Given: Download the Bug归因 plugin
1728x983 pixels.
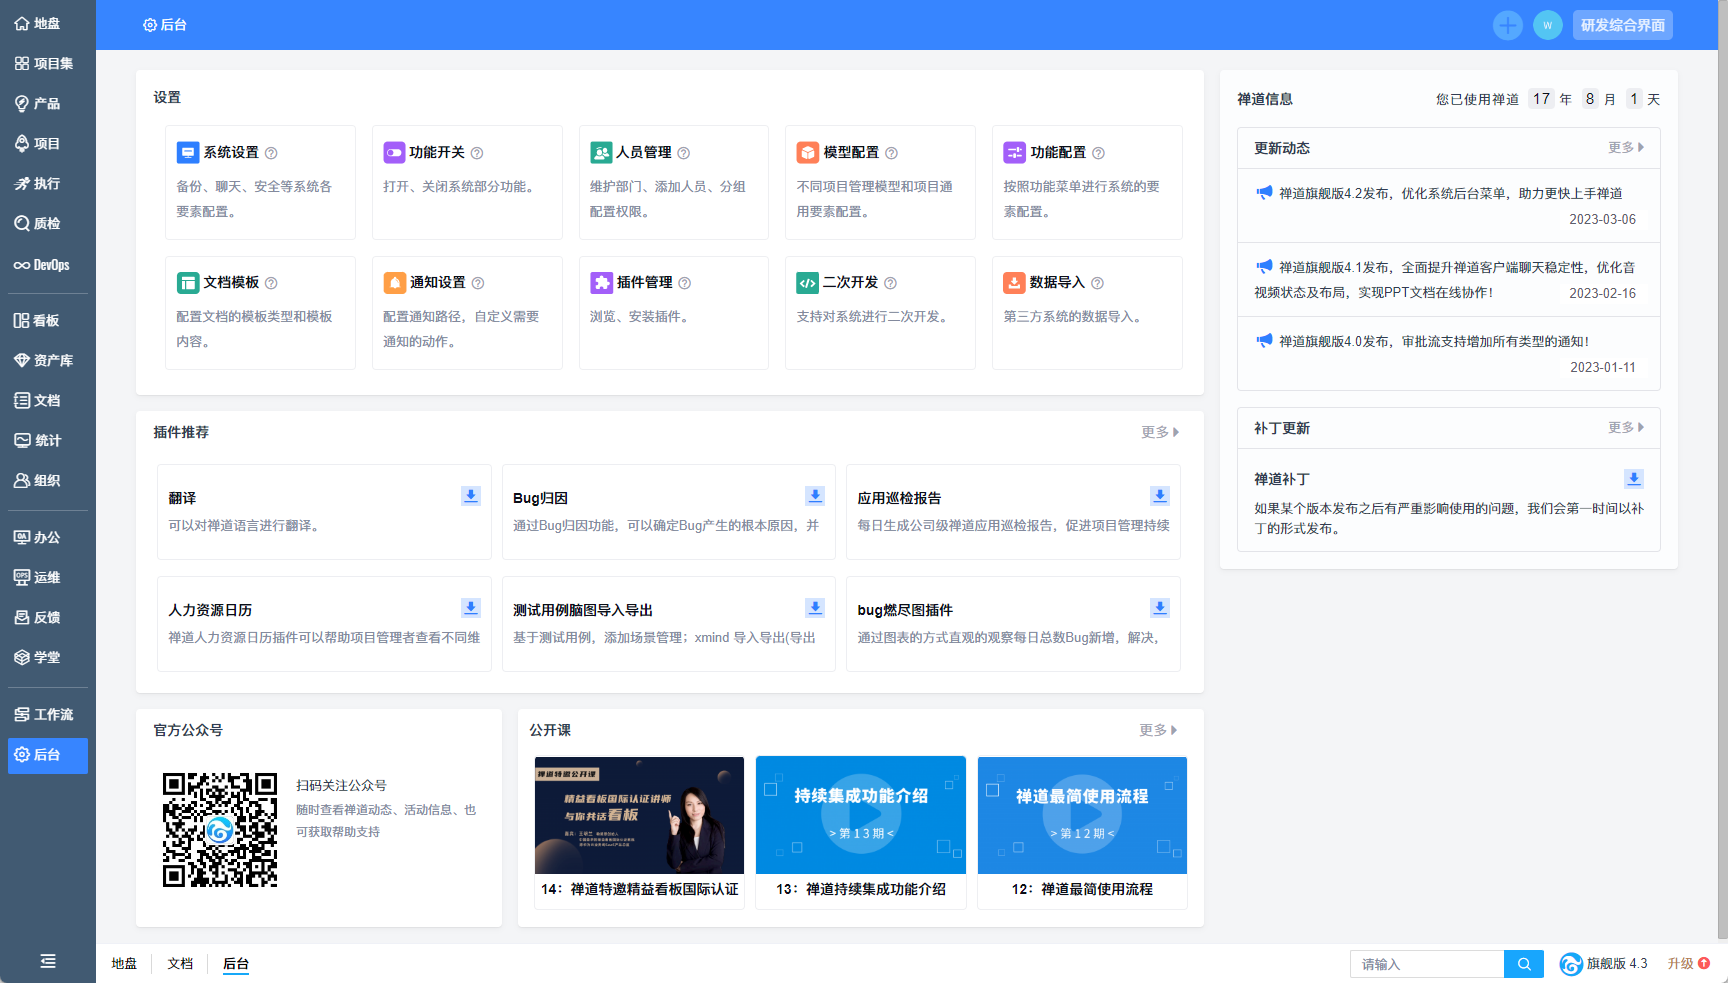Looking at the screenshot, I should [x=815, y=496].
